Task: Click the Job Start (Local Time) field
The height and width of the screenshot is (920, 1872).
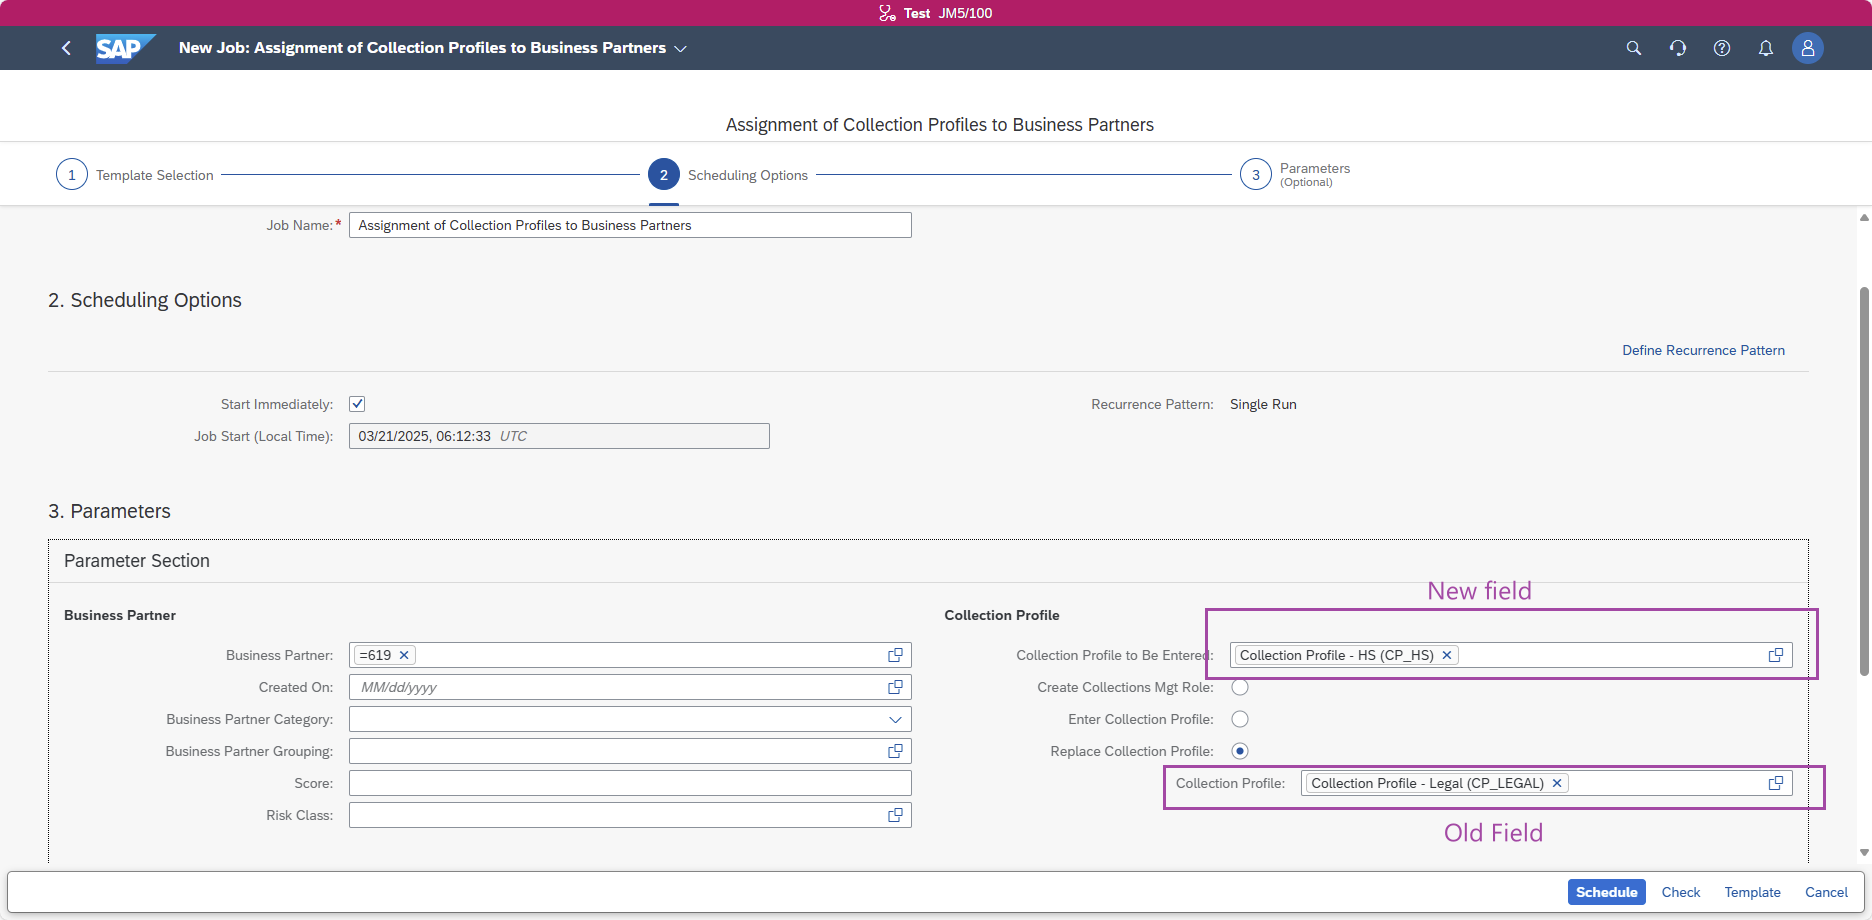Action: tap(559, 436)
